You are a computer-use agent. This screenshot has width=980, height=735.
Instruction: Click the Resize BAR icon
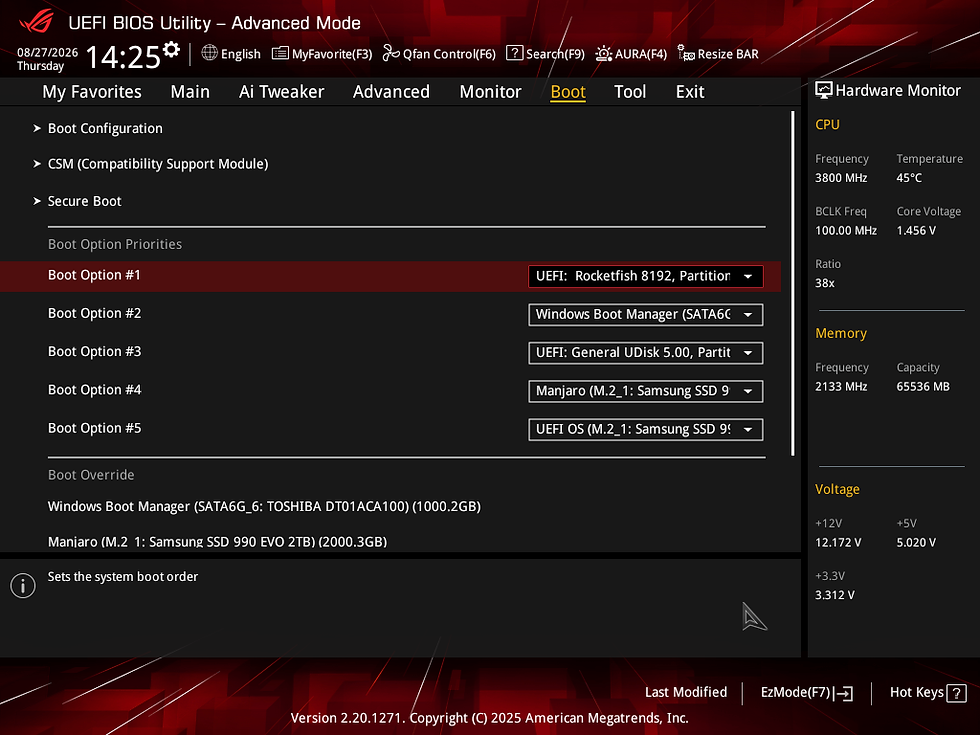pos(686,54)
